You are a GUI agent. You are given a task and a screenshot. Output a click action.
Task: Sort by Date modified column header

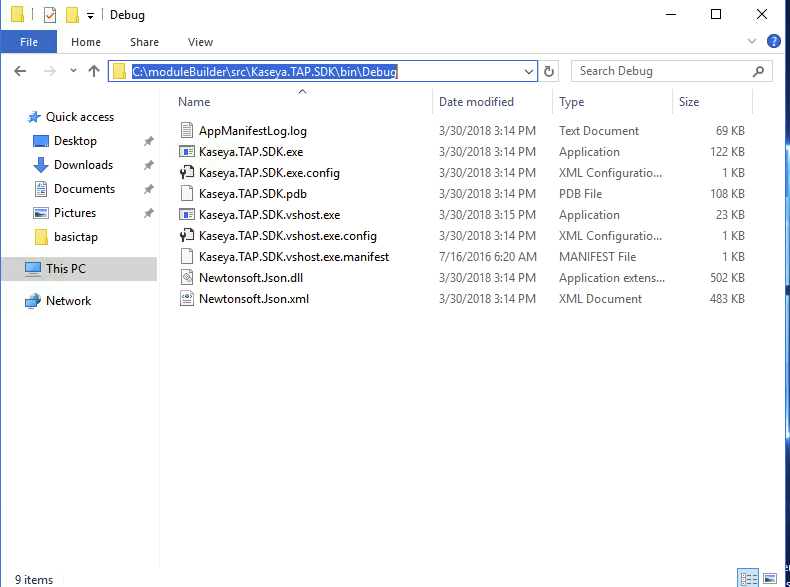476,102
